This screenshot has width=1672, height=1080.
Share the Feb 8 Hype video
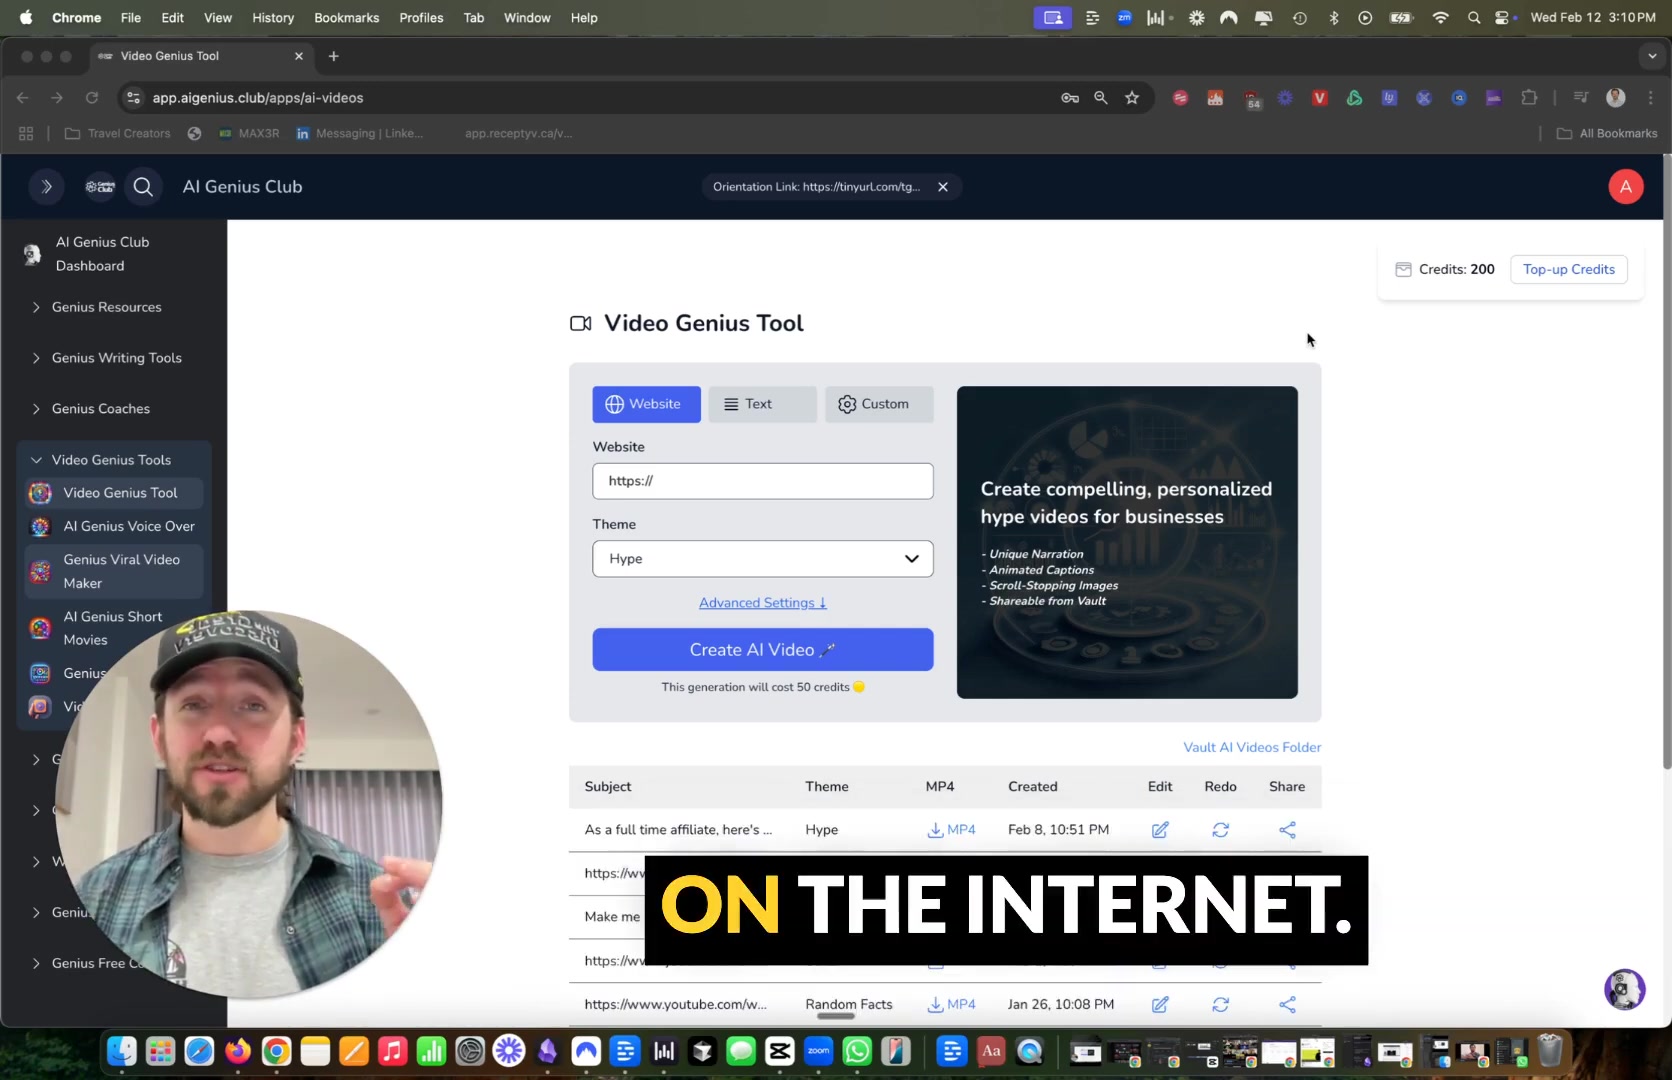pyautogui.click(x=1287, y=830)
